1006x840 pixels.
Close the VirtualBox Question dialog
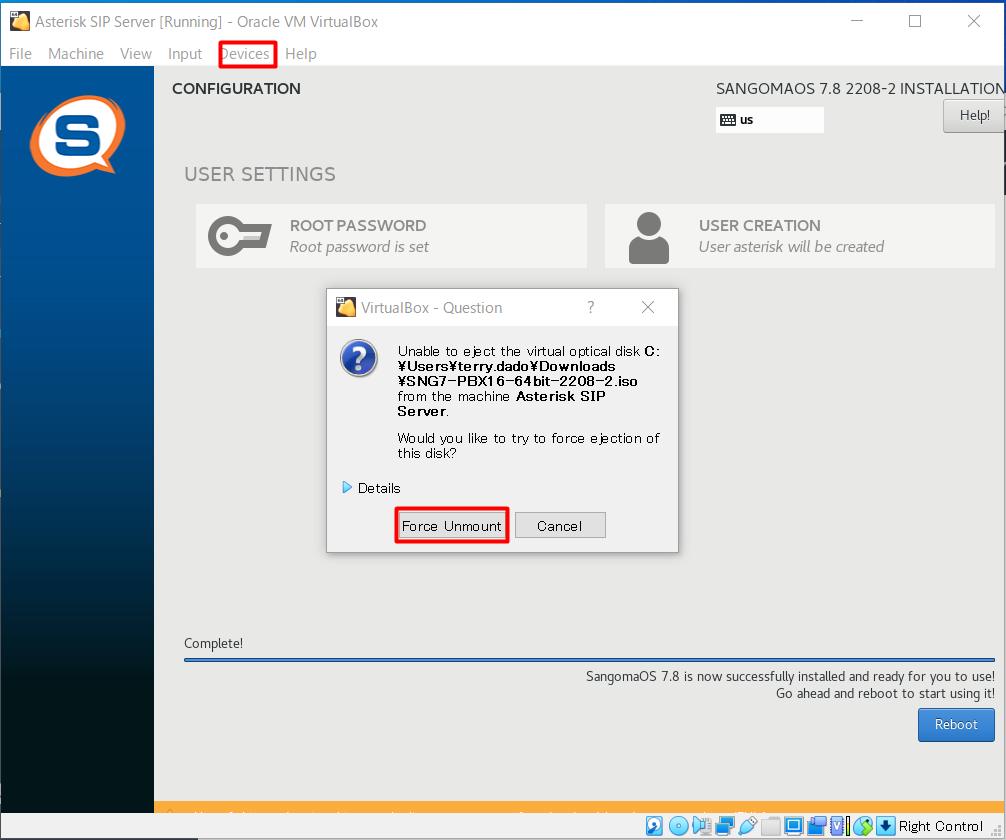tap(648, 307)
